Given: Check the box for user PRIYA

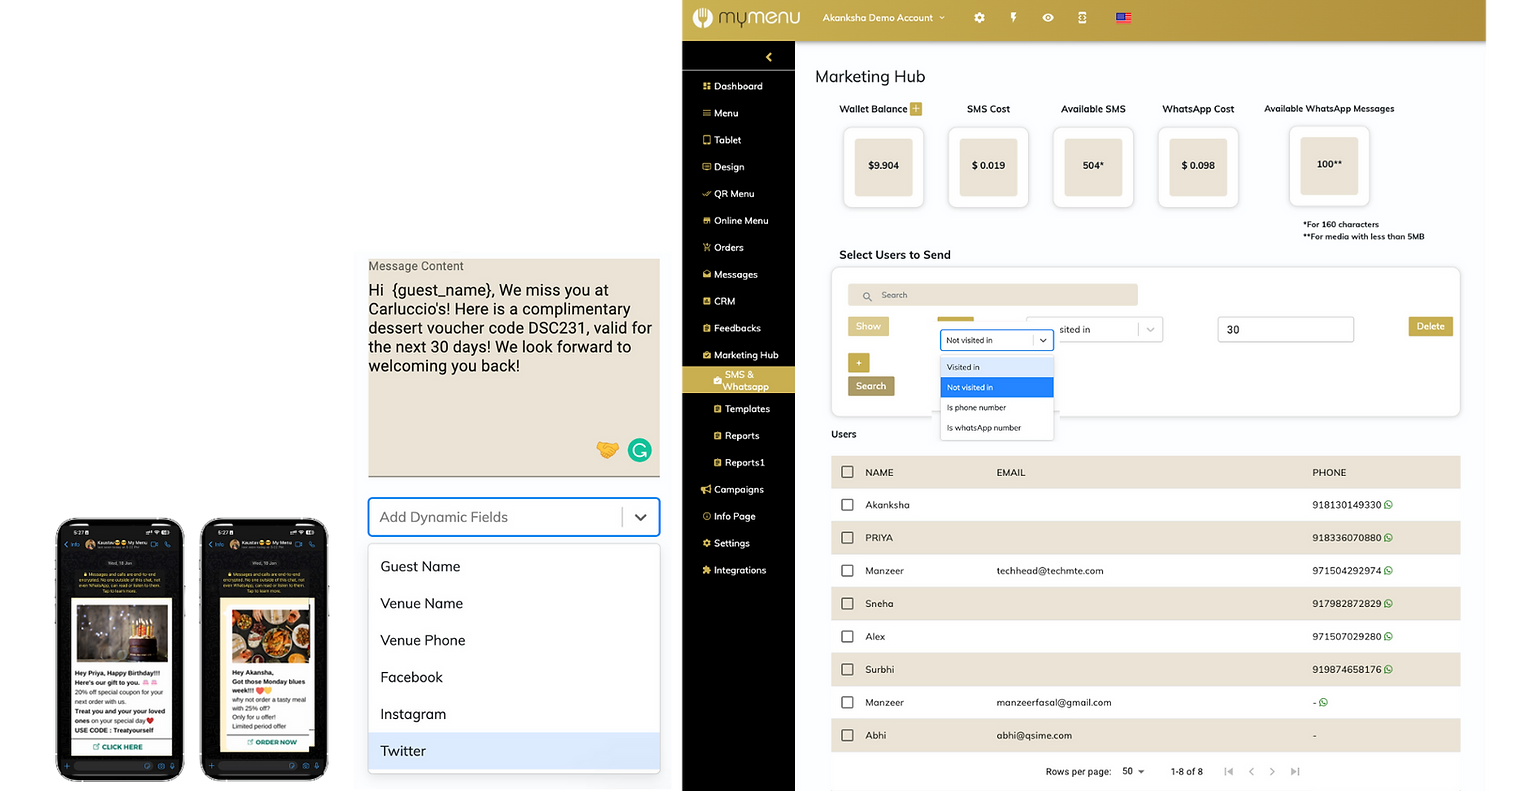Looking at the screenshot, I should (848, 538).
